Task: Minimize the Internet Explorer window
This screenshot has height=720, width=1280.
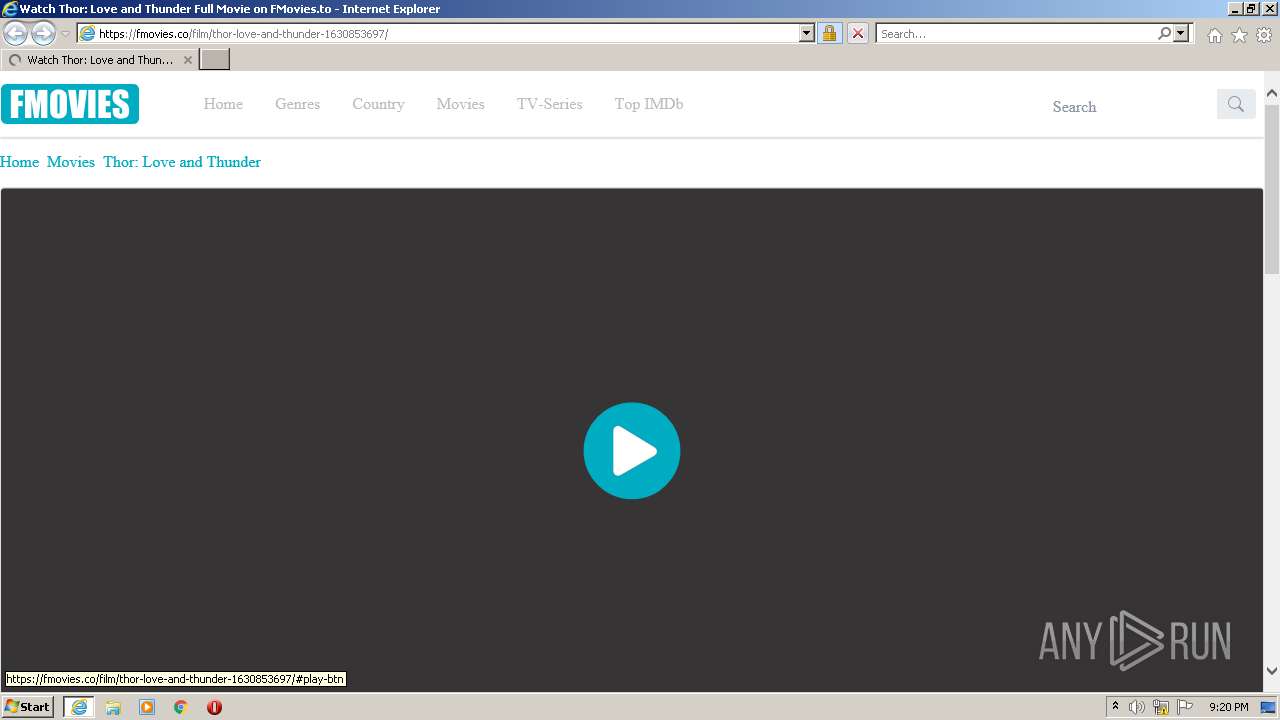Action: 1235,8
